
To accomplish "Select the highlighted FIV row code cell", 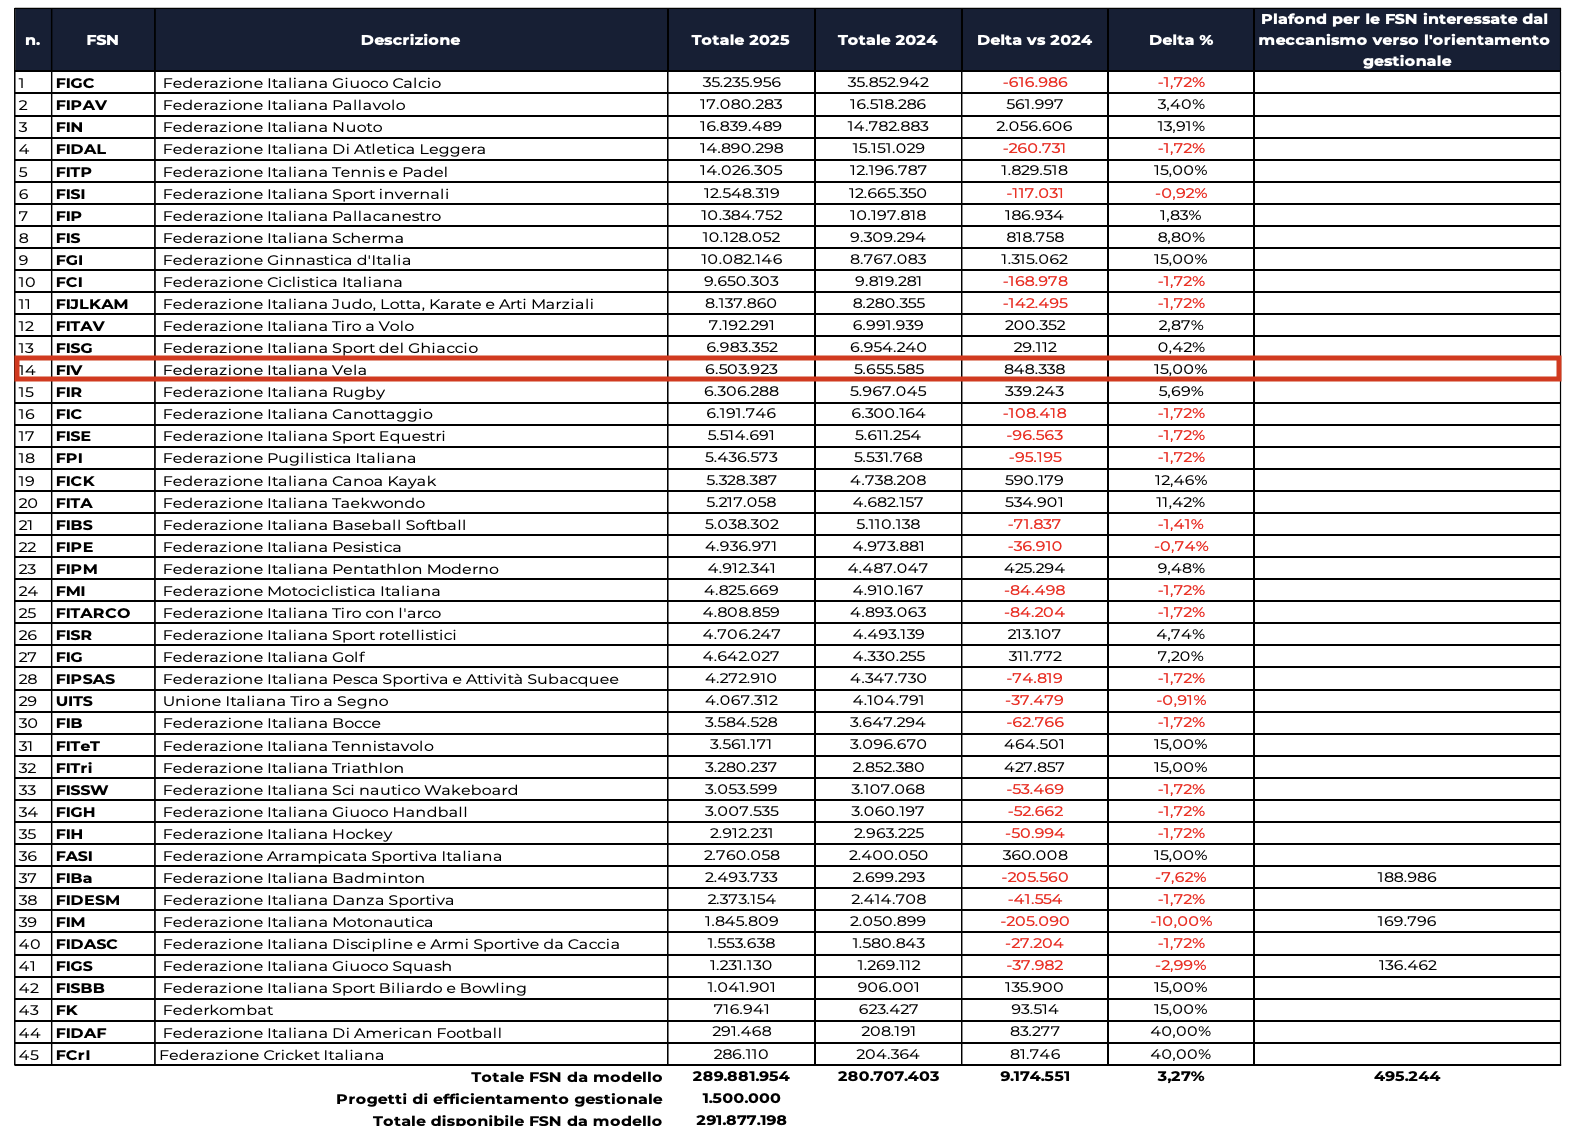I will point(70,370).
